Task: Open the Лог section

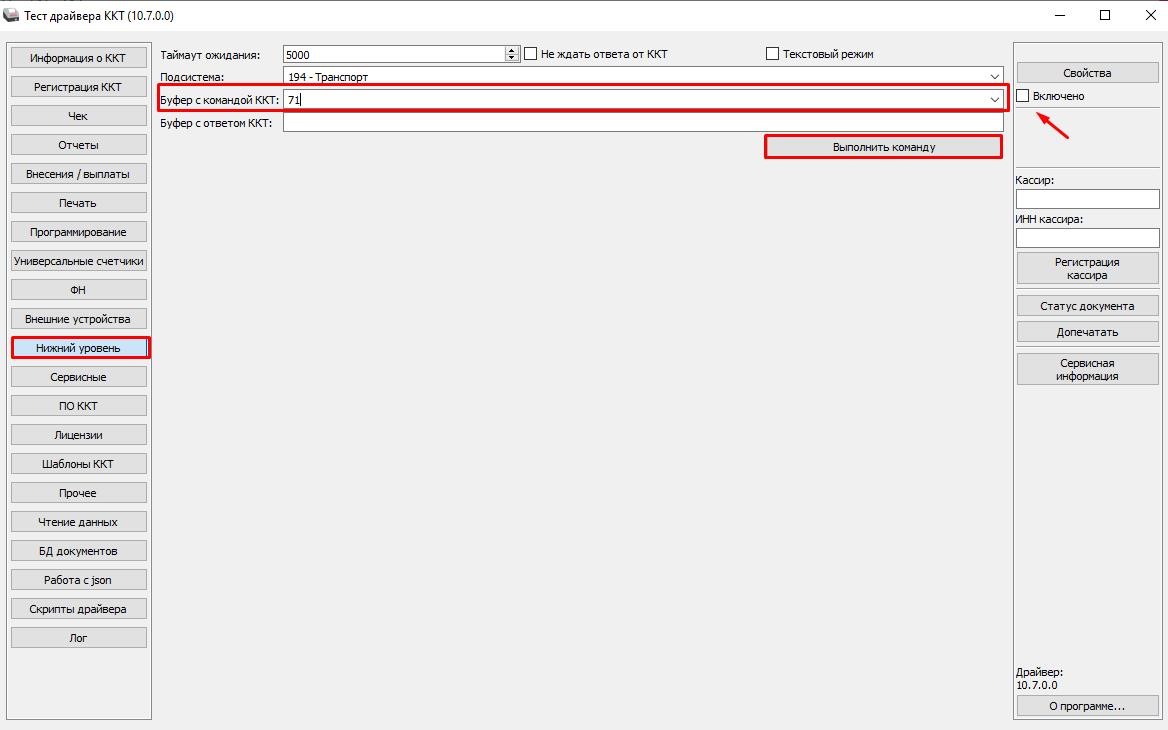Action: tap(78, 638)
